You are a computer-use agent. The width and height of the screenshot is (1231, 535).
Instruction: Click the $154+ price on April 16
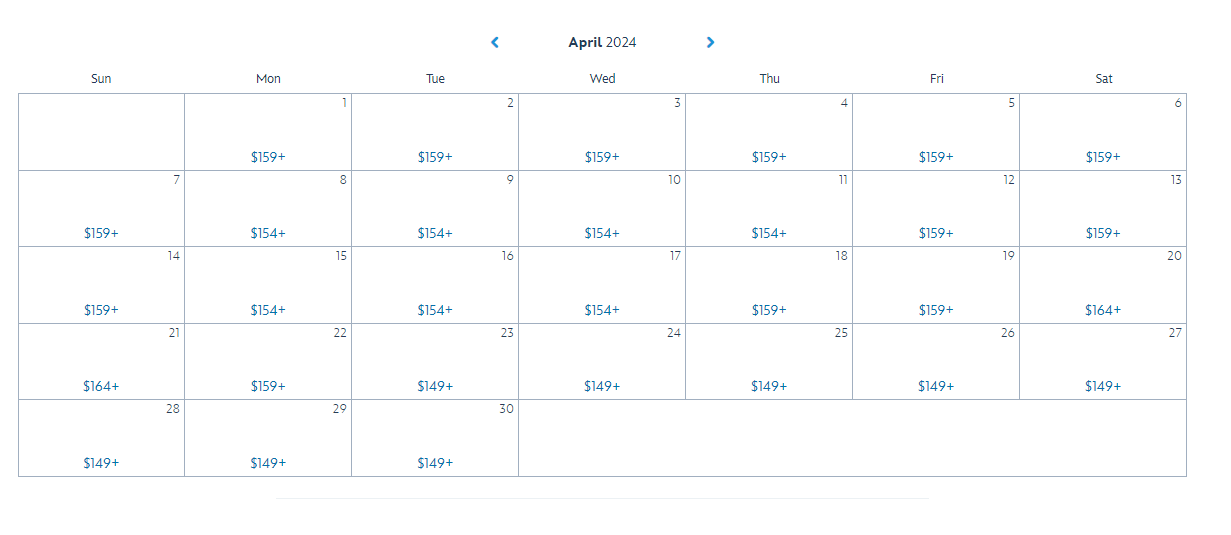(435, 310)
